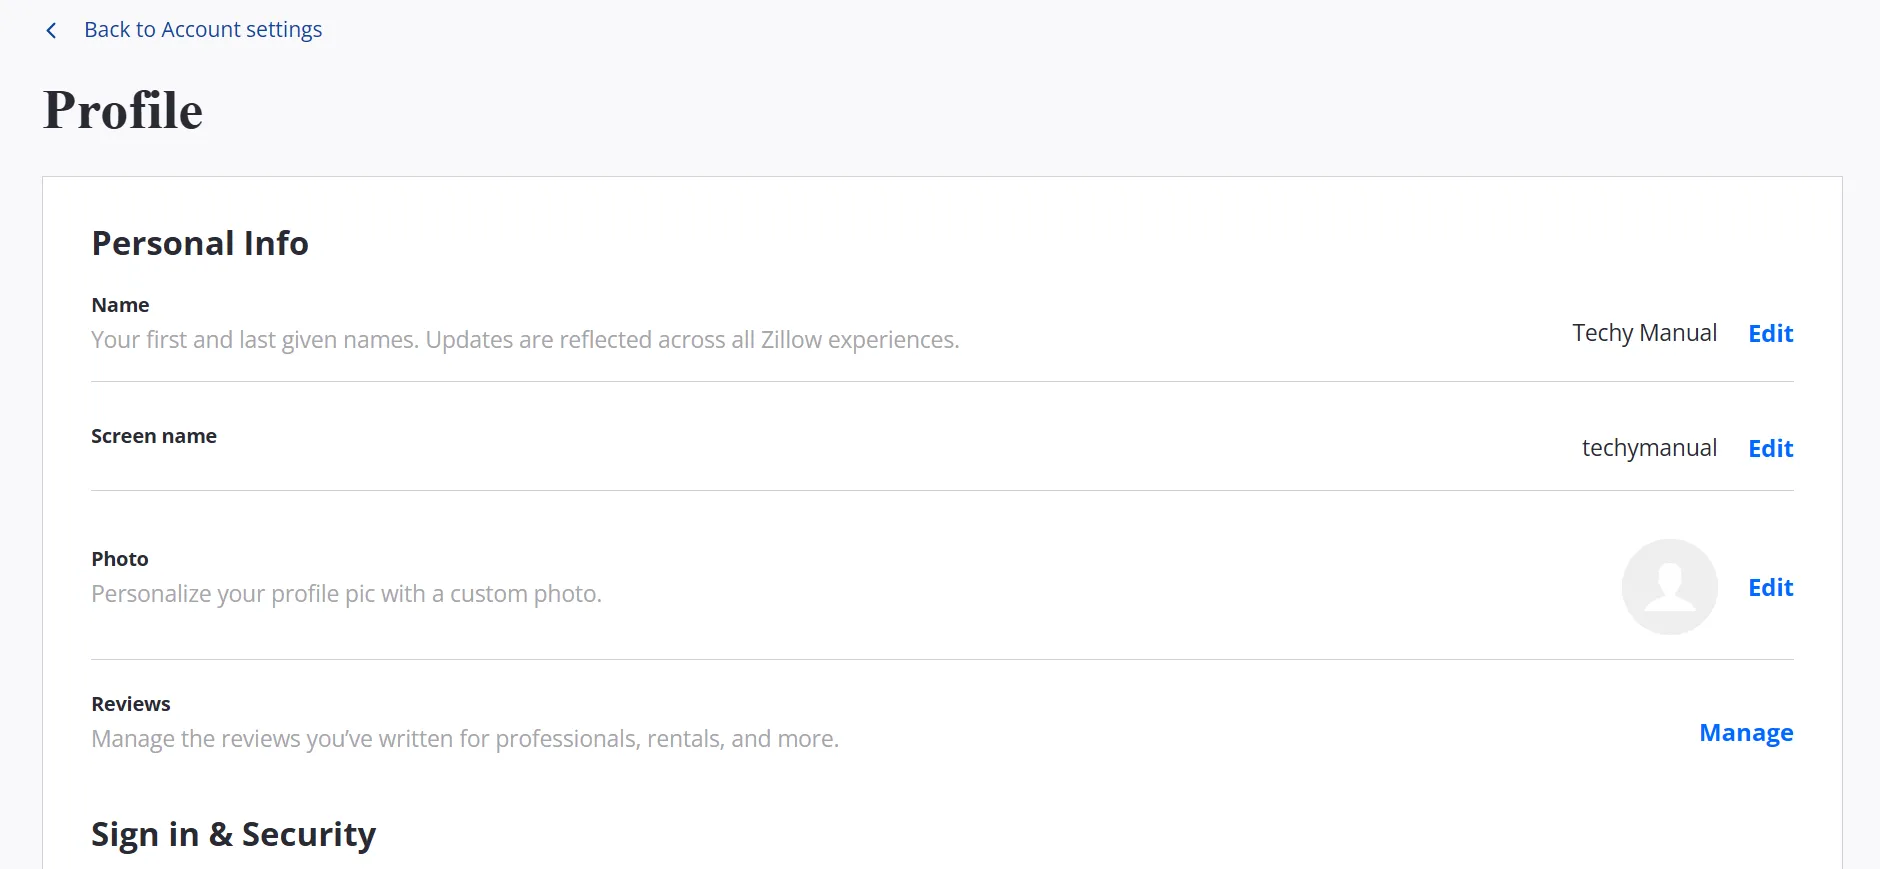Click the left-pointing arrow beside back link
1880x869 pixels.
tap(51, 30)
